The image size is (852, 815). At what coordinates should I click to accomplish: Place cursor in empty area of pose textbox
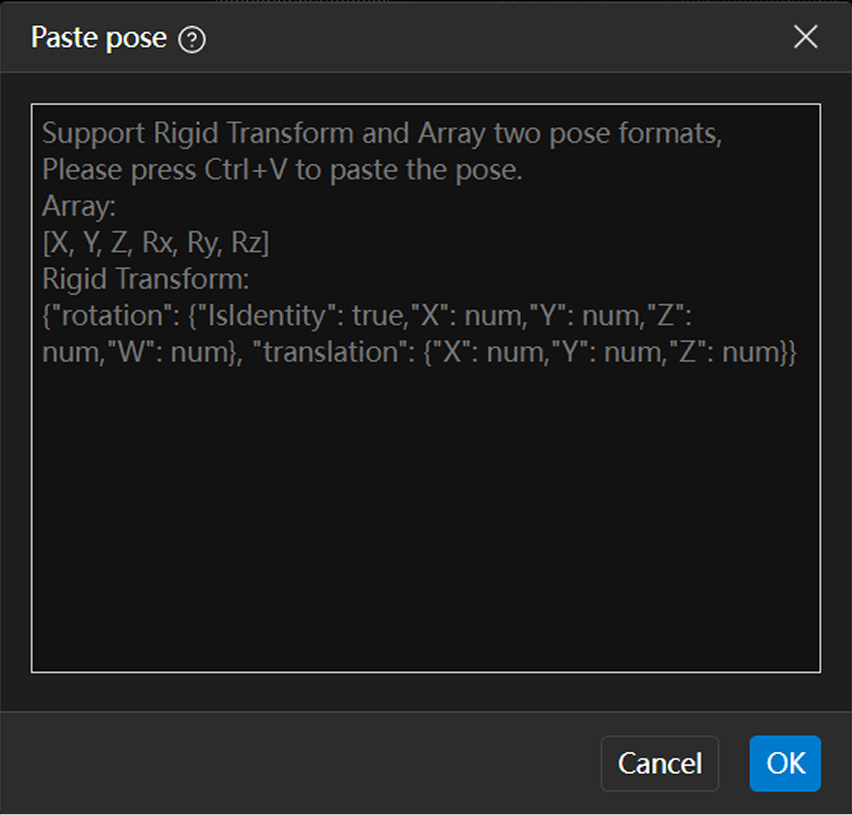click(x=425, y=520)
